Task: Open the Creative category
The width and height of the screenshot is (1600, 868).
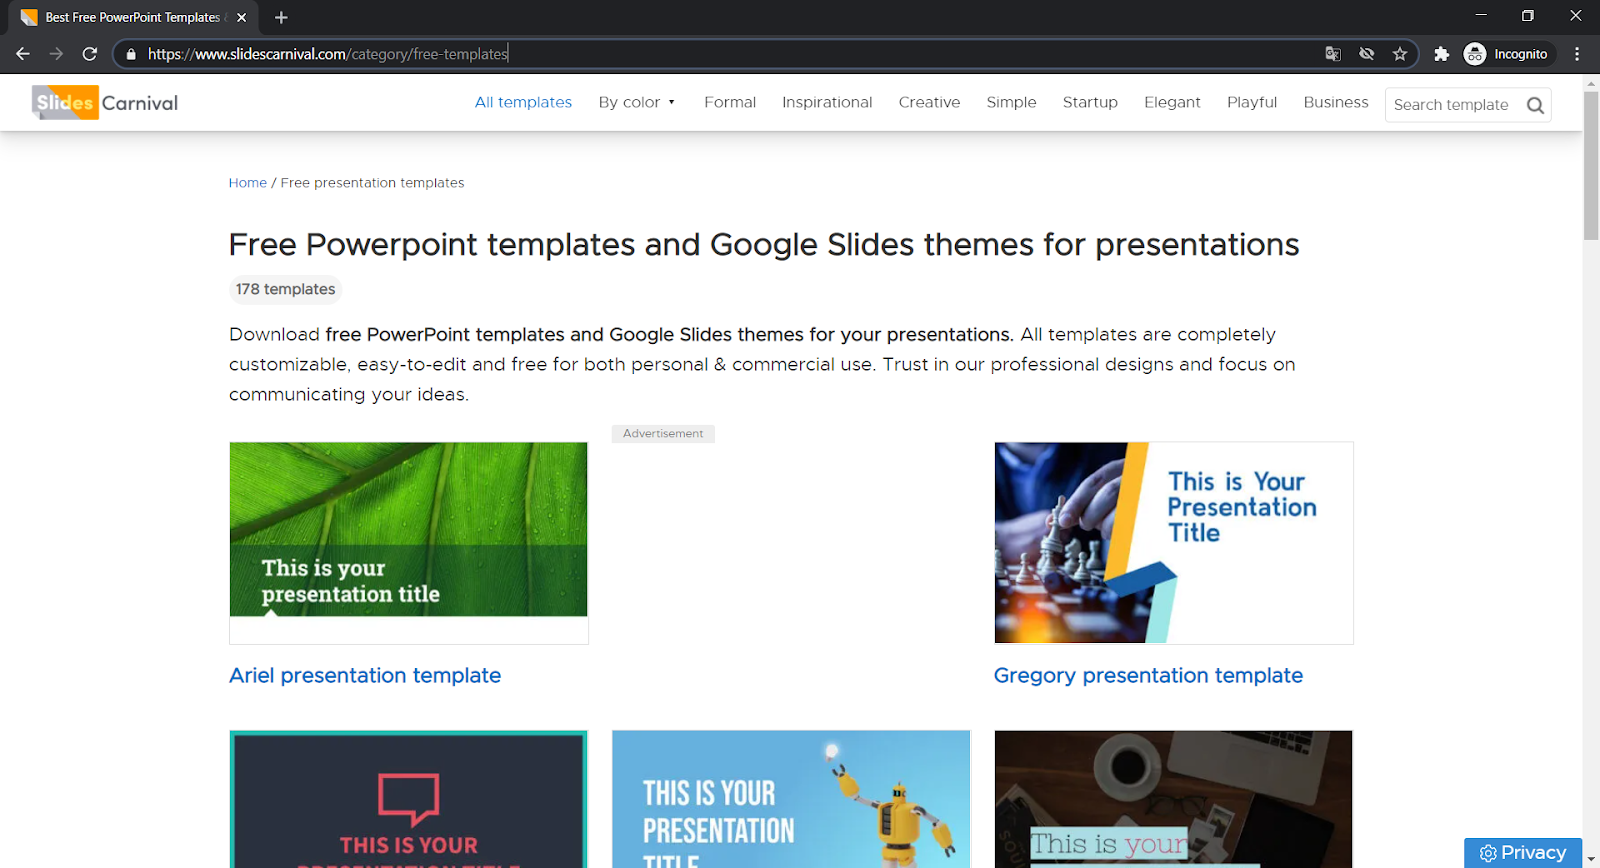Action: [x=929, y=102]
